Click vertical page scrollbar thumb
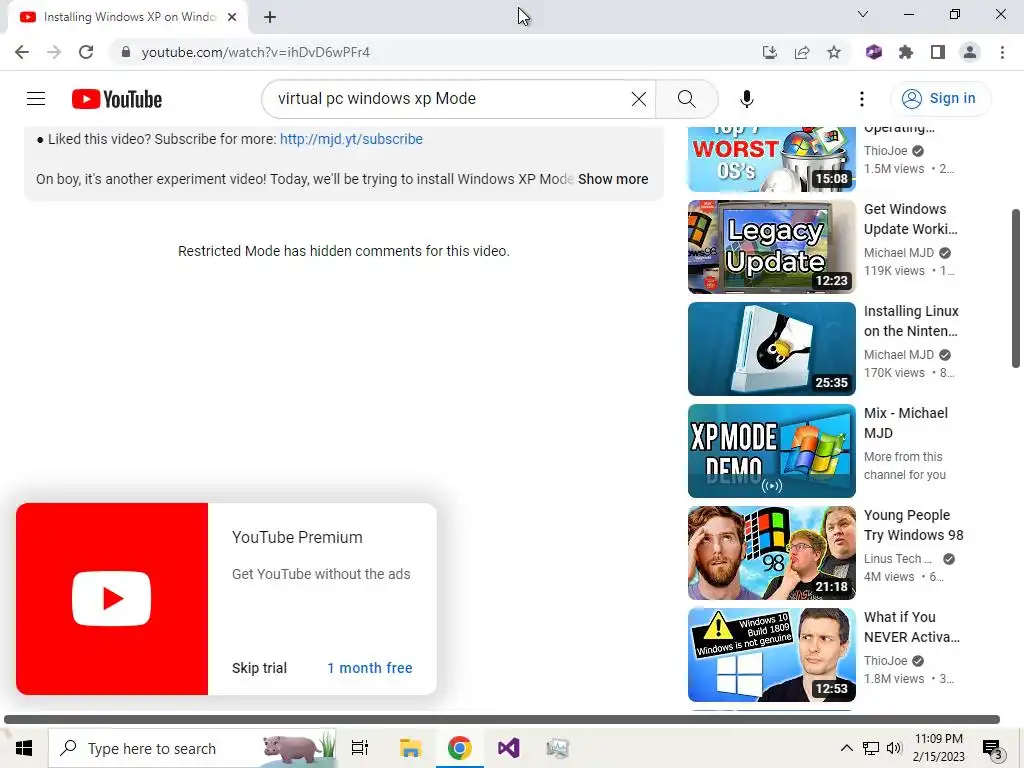The height and width of the screenshot is (768, 1024). pyautogui.click(x=1016, y=288)
